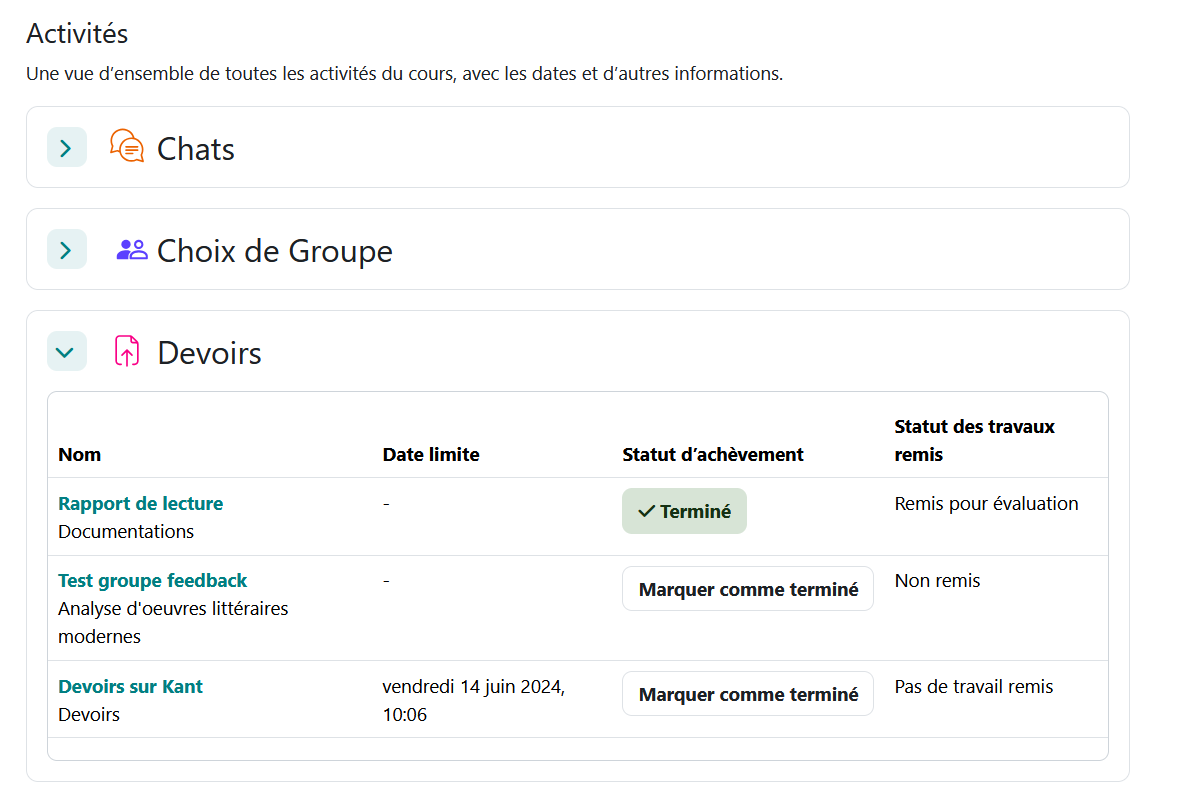1188x792 pixels.
Task: Click the Choix de Groupe heading text
Action: pyautogui.click(x=274, y=251)
